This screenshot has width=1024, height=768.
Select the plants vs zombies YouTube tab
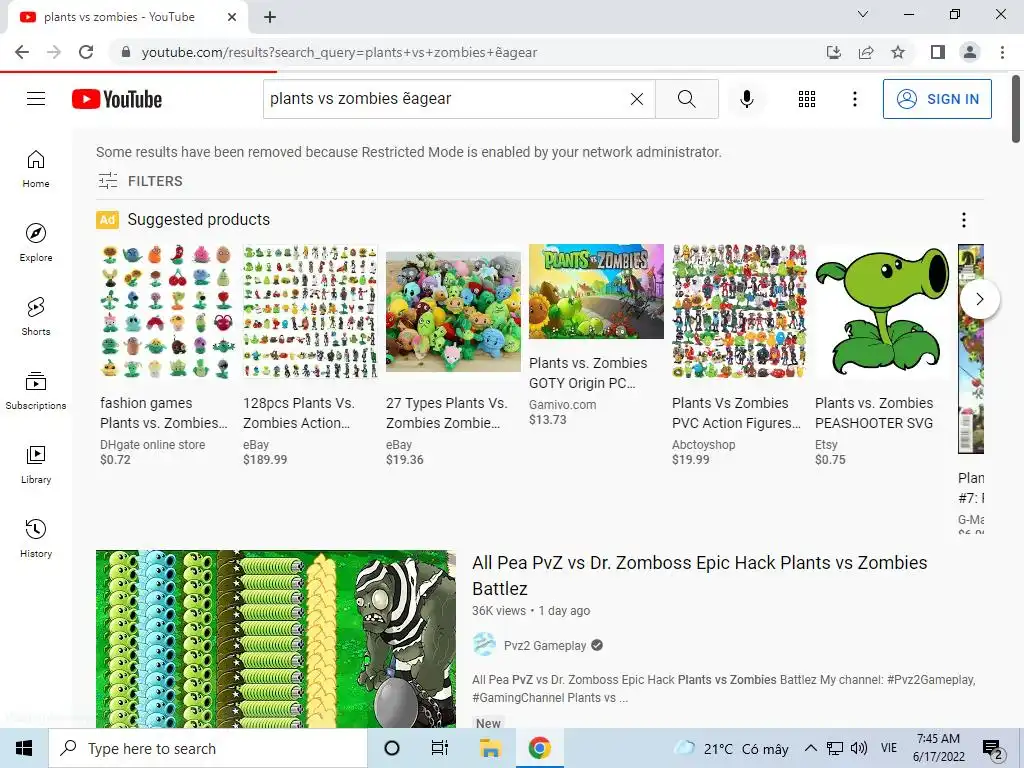119,17
